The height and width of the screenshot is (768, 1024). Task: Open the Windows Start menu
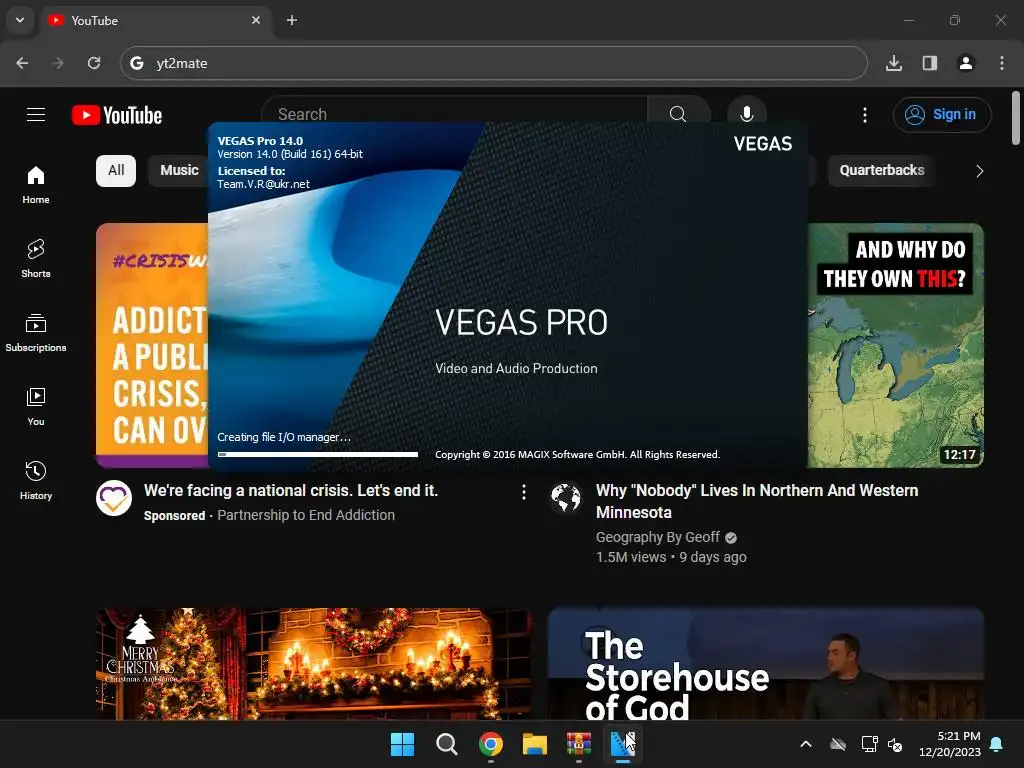[x=402, y=744]
